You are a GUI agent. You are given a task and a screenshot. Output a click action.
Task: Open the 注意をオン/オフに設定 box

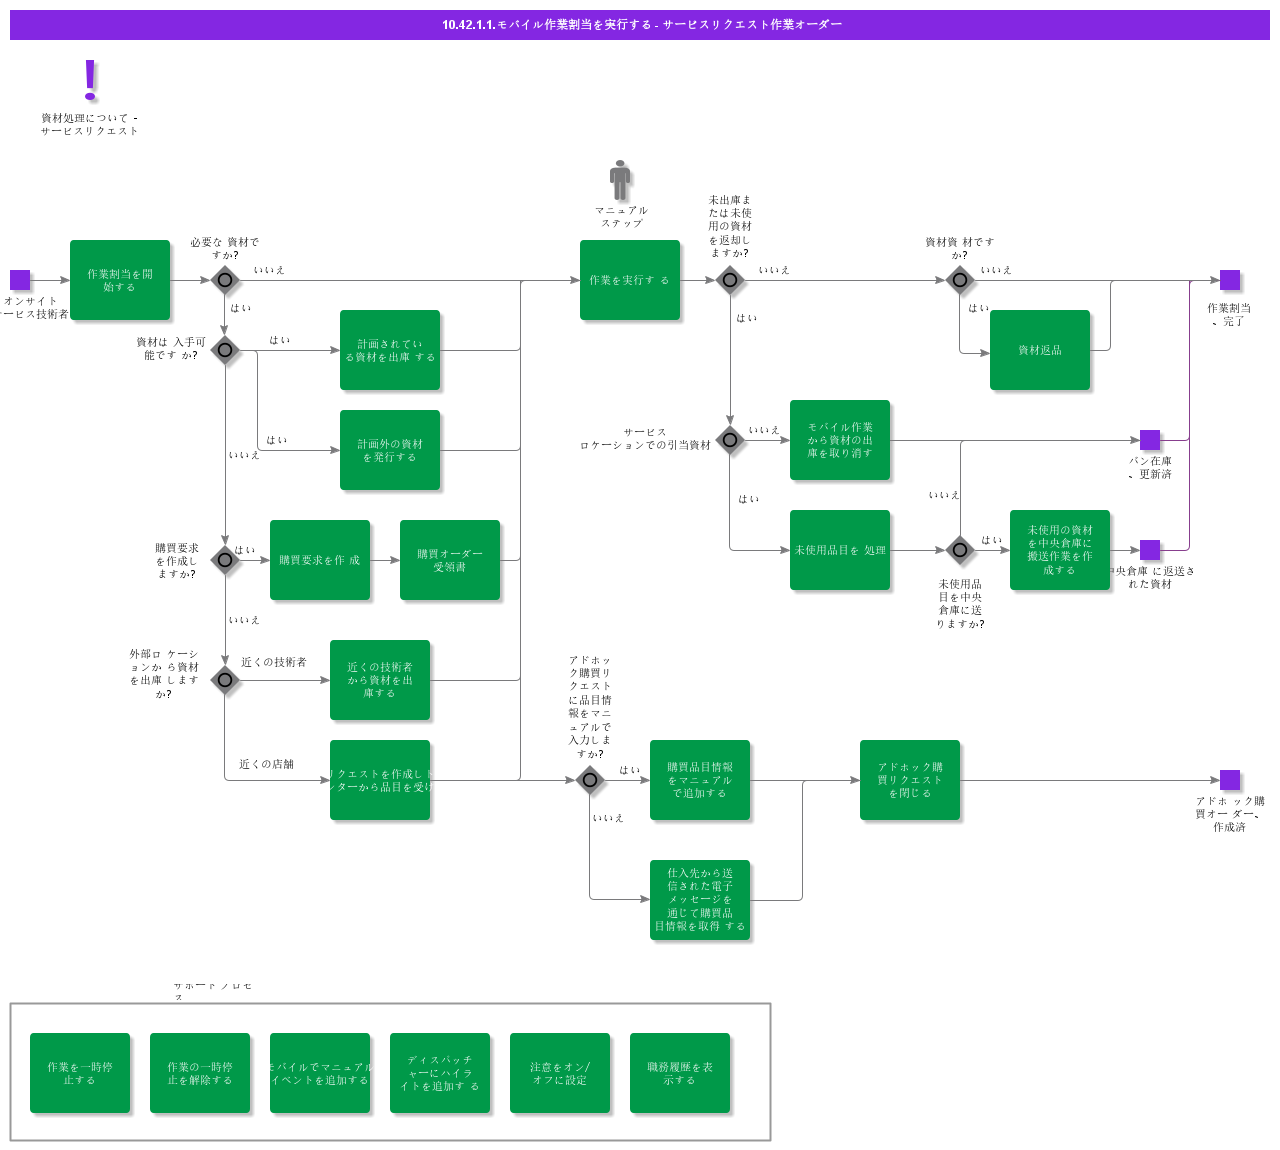click(560, 1073)
